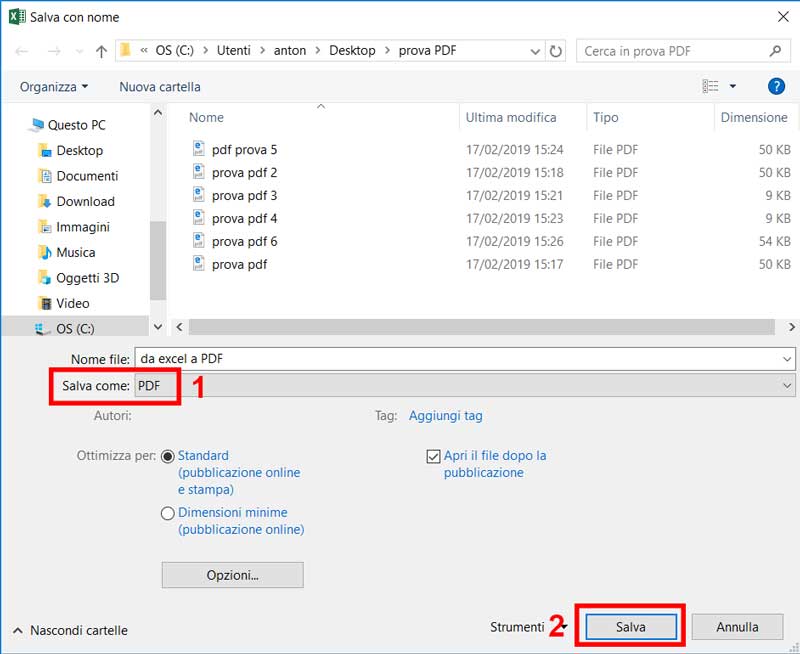Open the Opzioni... dialog

[x=233, y=575]
